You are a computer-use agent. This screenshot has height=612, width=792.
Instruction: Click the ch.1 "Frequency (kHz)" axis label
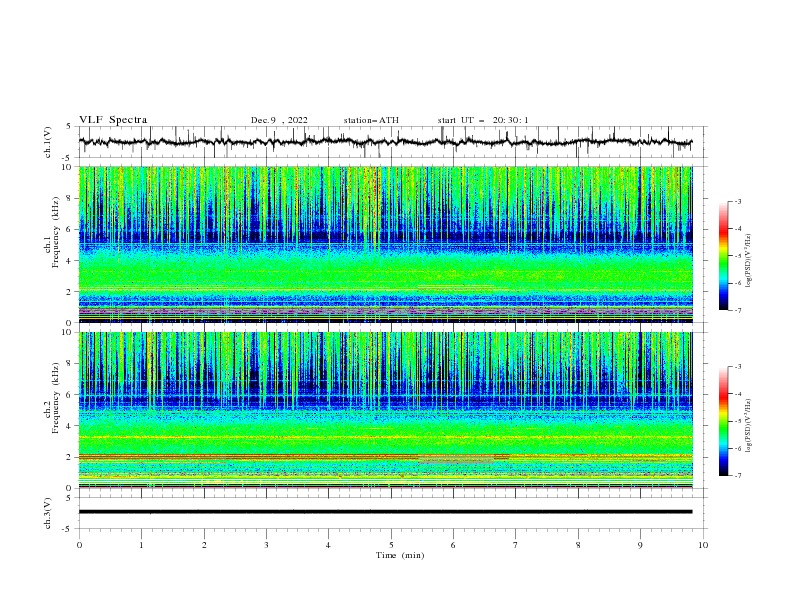coord(56,232)
